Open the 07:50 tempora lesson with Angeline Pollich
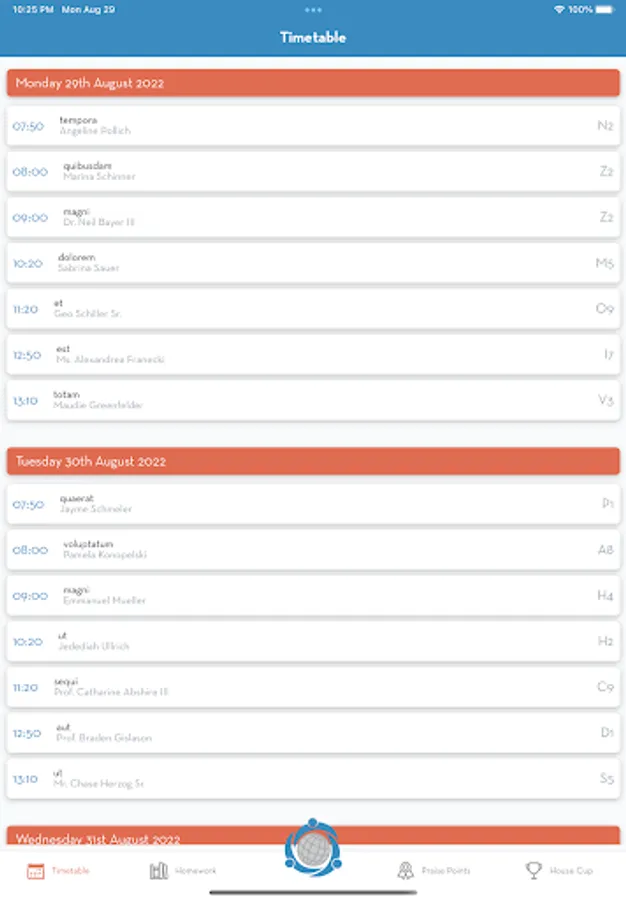 (313, 126)
